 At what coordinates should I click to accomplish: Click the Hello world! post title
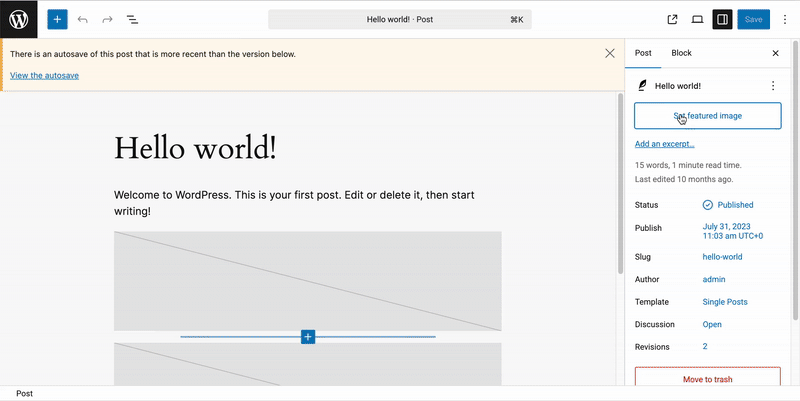tap(195, 148)
